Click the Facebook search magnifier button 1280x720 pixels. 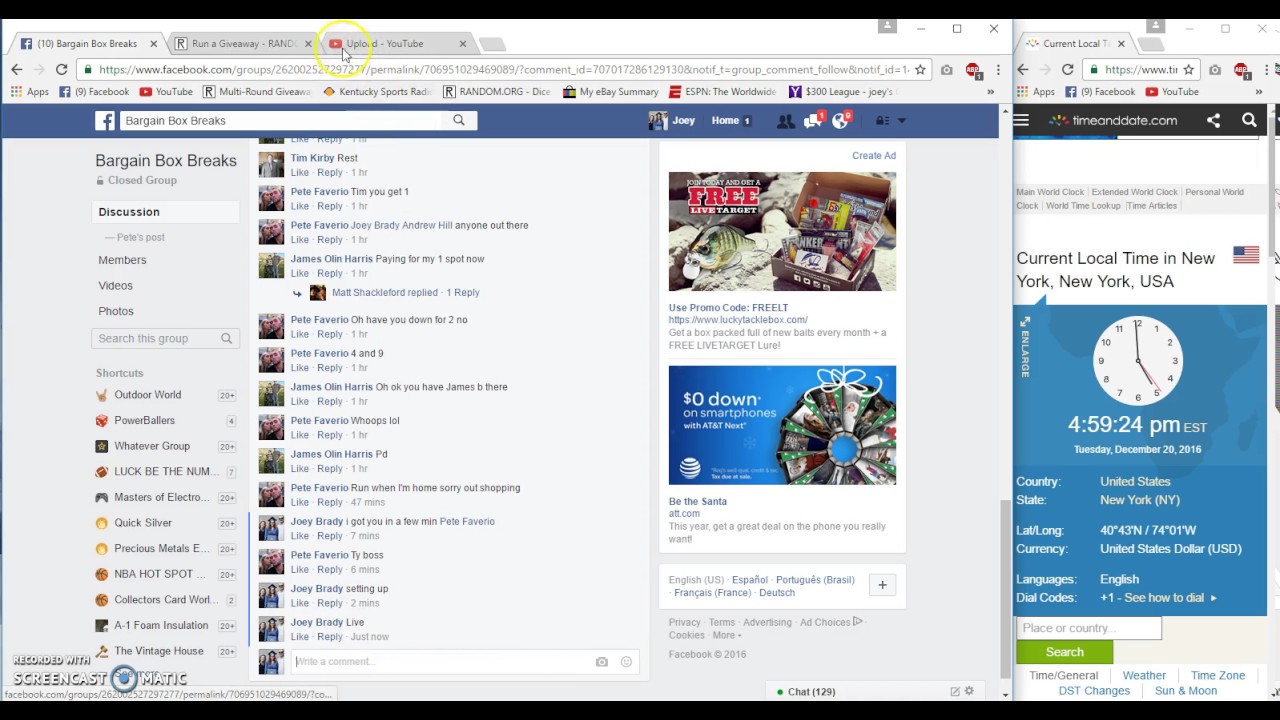point(459,120)
